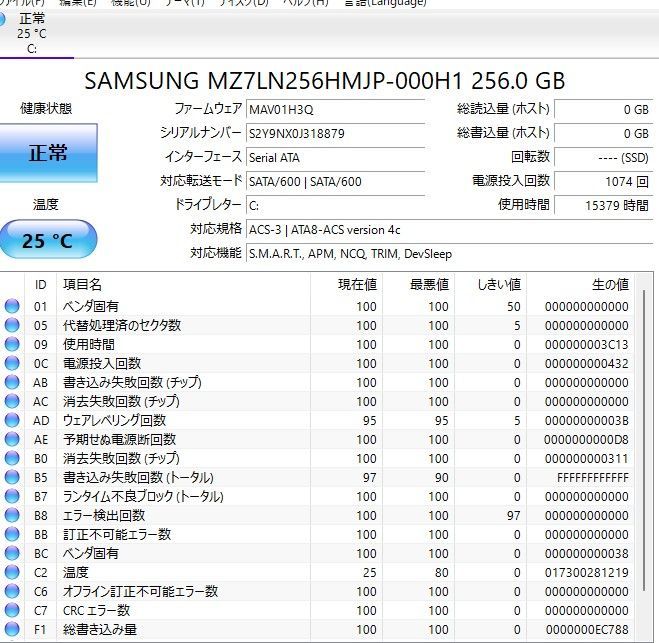Click raw value 000000003C13 in row 09

(587, 344)
